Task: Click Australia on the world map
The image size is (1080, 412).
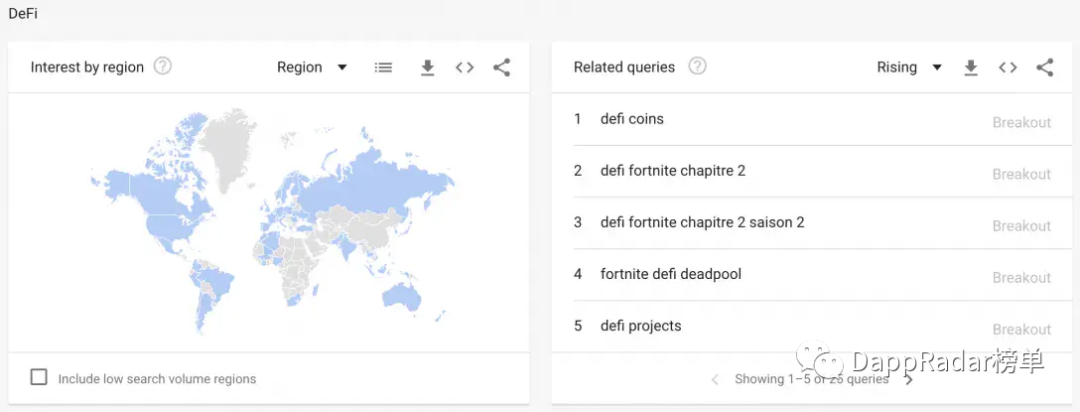Action: tap(402, 296)
